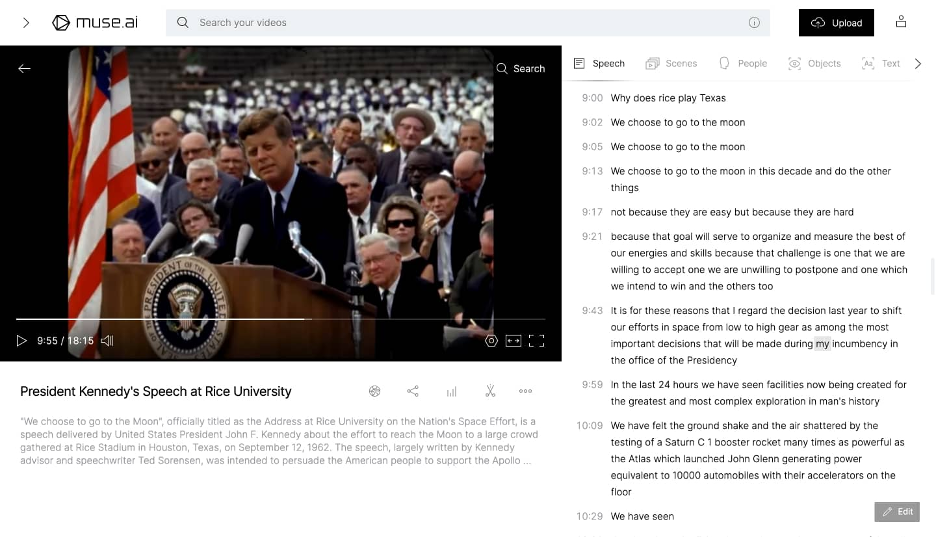The width and height of the screenshot is (936, 538).
Task: Click the scissors trim icon
Action: coord(490,391)
